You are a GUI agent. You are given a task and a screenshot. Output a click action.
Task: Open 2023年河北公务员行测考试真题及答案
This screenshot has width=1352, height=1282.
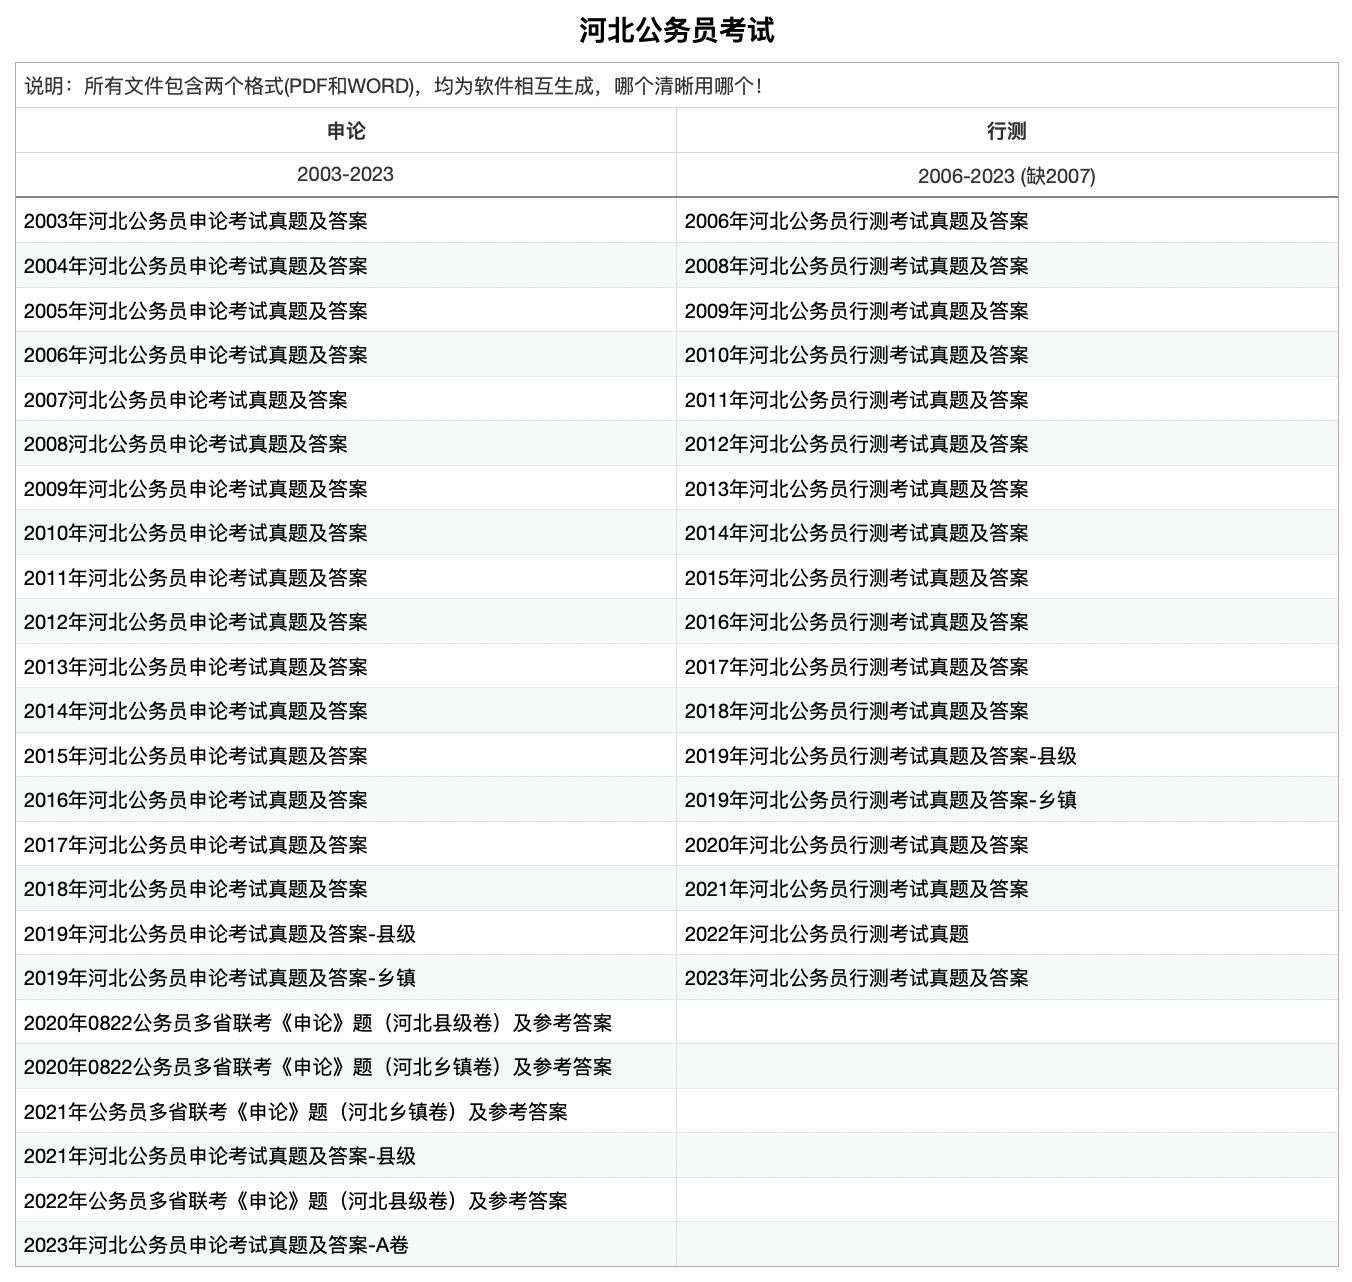click(x=856, y=978)
